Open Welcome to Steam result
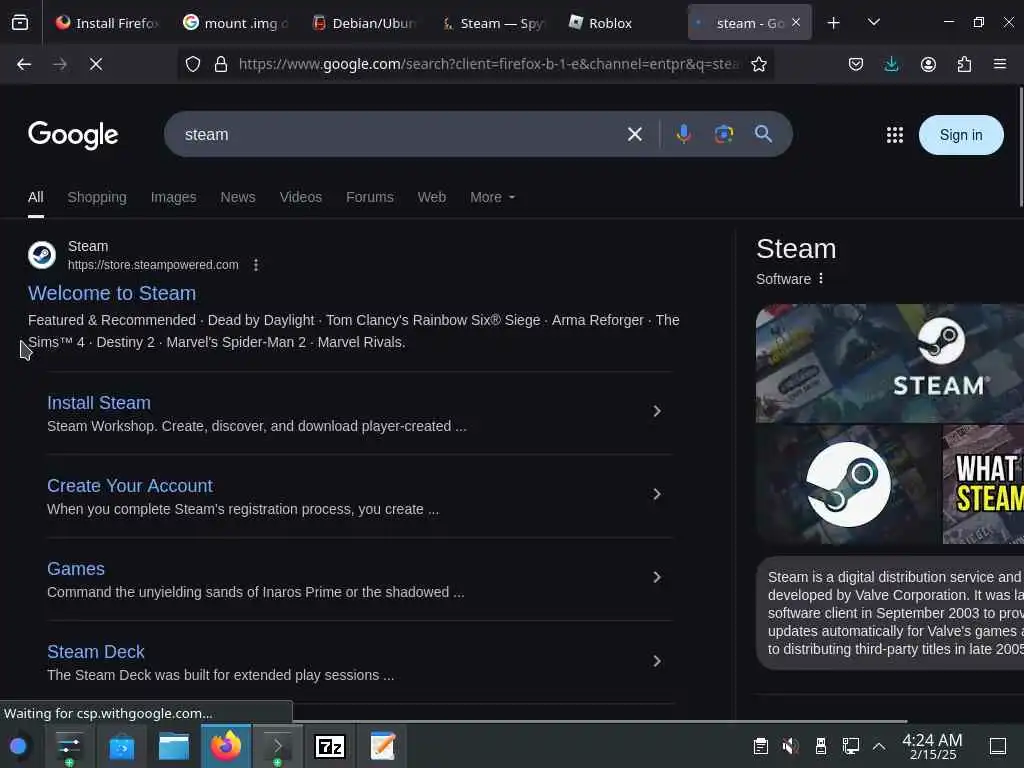The image size is (1024, 768). pos(112,293)
